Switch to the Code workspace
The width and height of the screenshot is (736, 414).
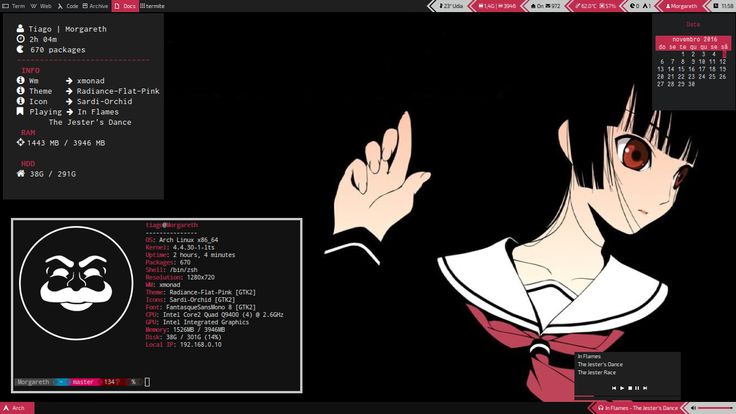[x=68, y=6]
